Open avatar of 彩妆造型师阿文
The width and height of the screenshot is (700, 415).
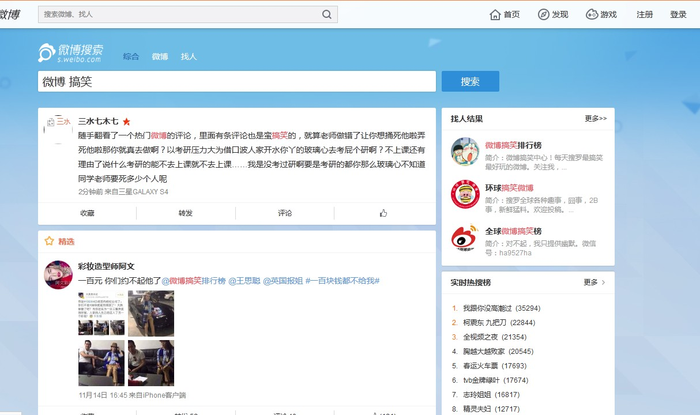click(58, 275)
